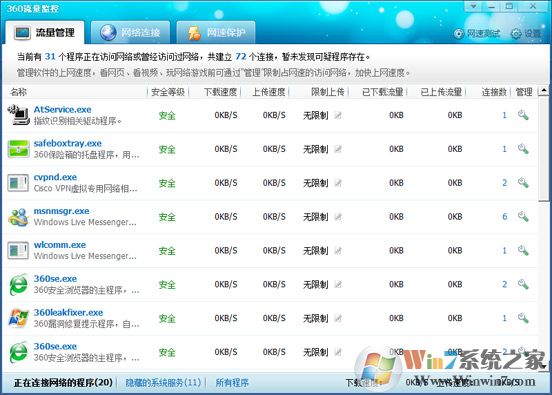552x395 pixels.
Task: Click the 360leakfixer.exe program icon
Action: (x=18, y=318)
